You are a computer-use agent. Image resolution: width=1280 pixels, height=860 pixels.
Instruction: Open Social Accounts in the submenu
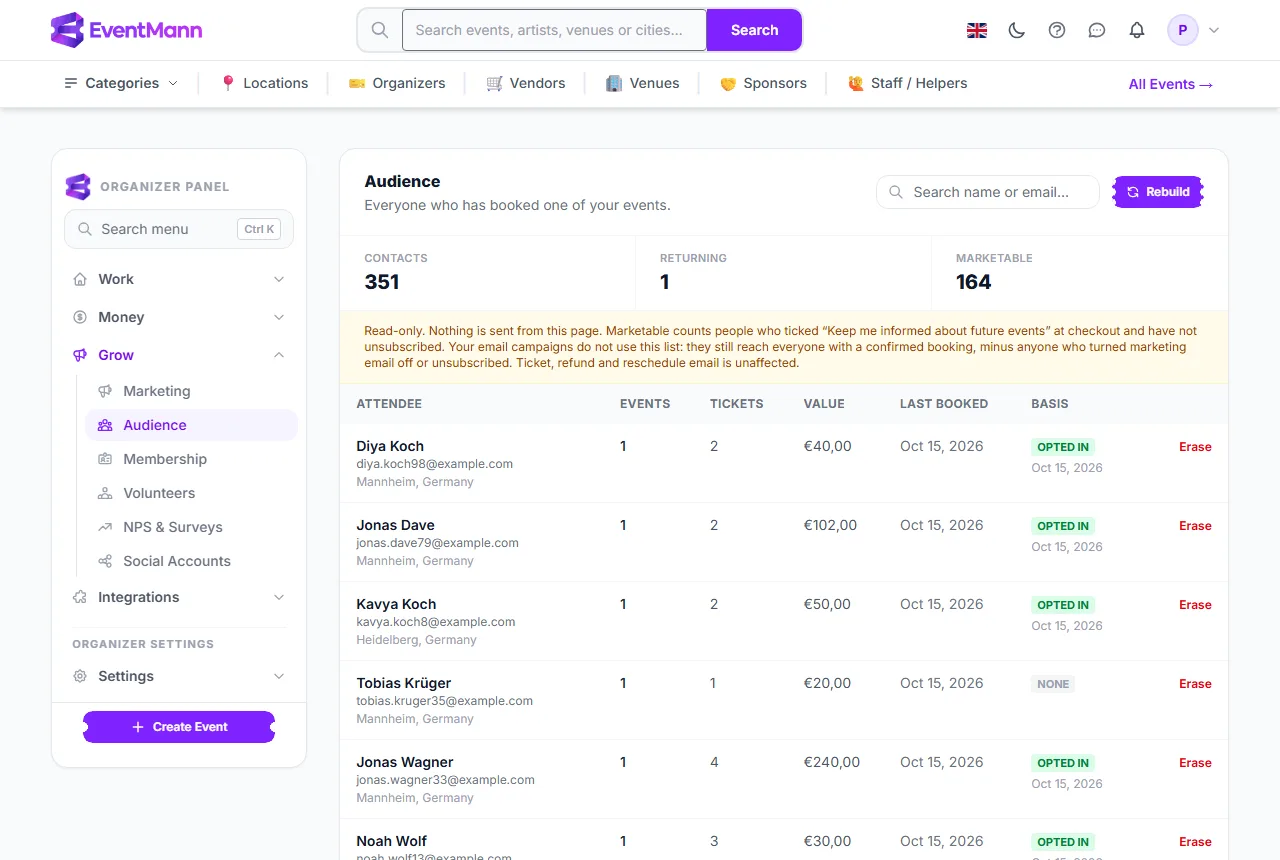(191, 561)
